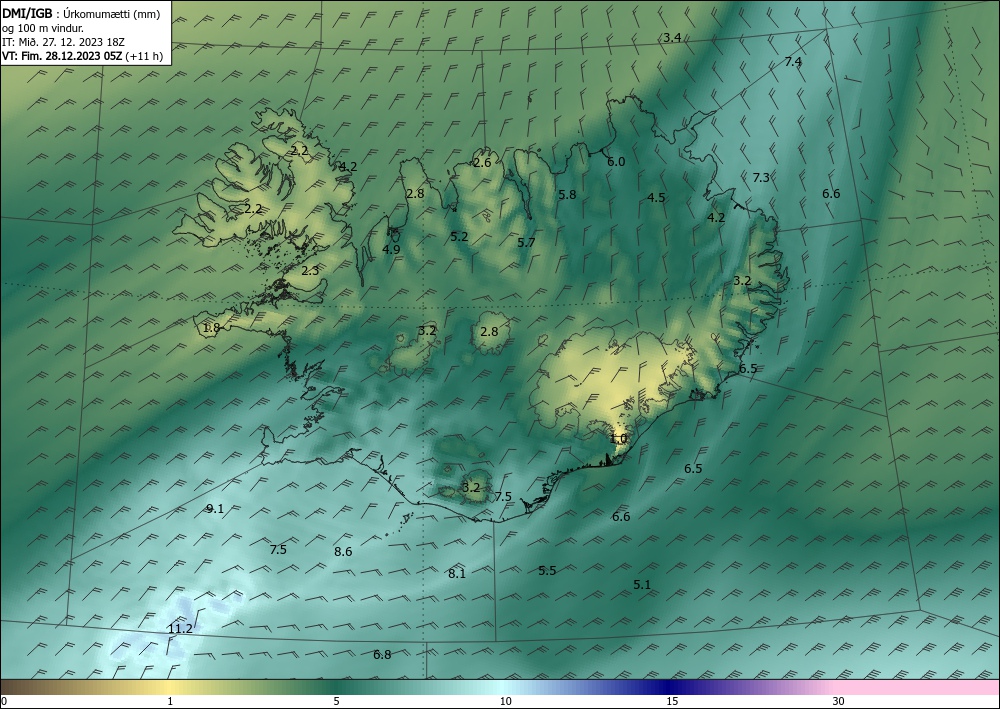Select the 11.2 maximum value label
Screen dimensions: 1000x709
(x=180, y=629)
